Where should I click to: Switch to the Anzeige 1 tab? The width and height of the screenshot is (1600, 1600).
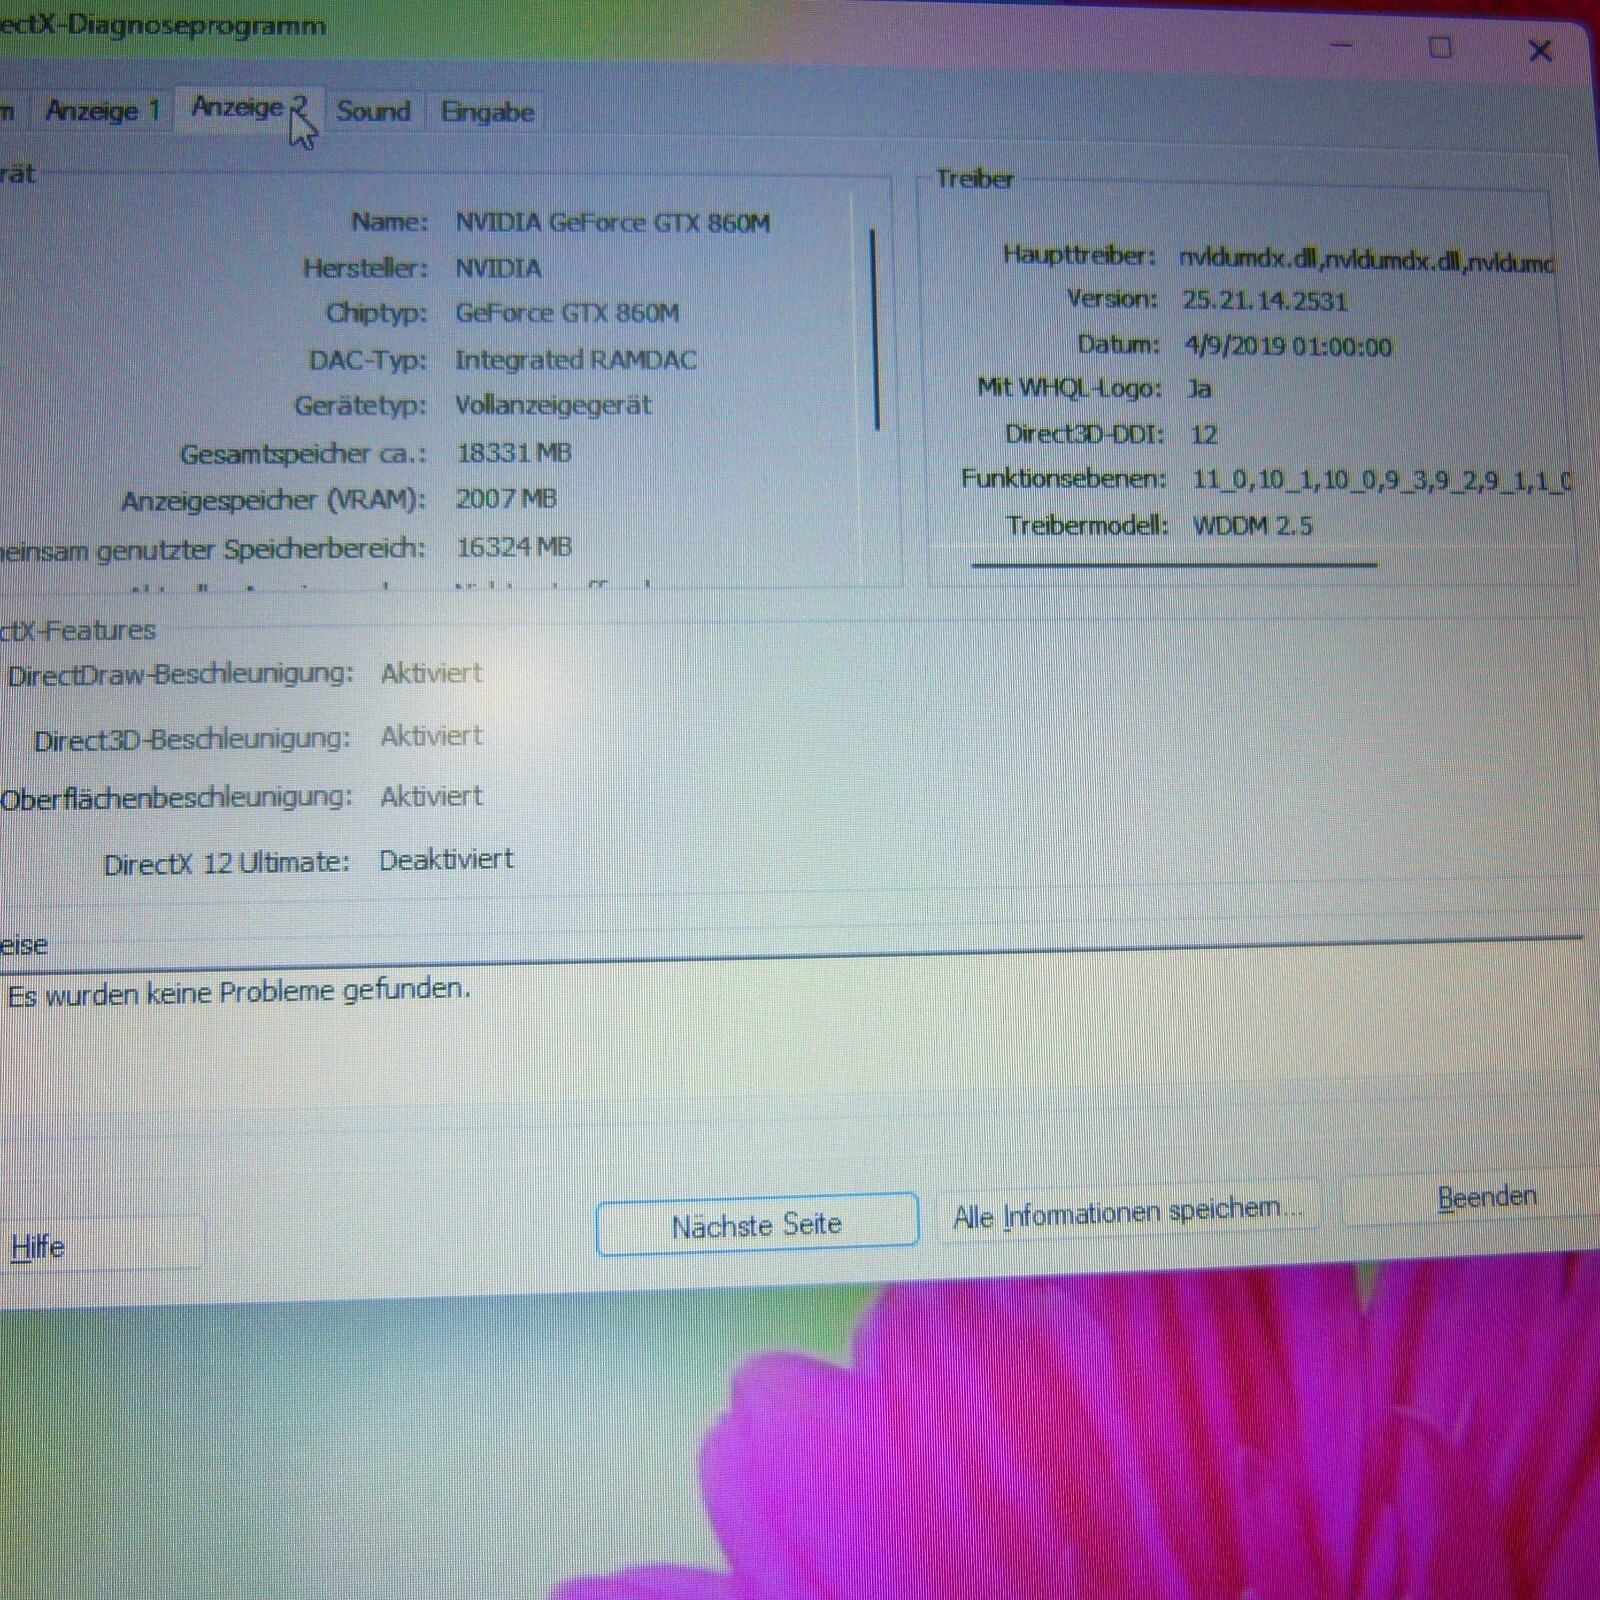(101, 110)
